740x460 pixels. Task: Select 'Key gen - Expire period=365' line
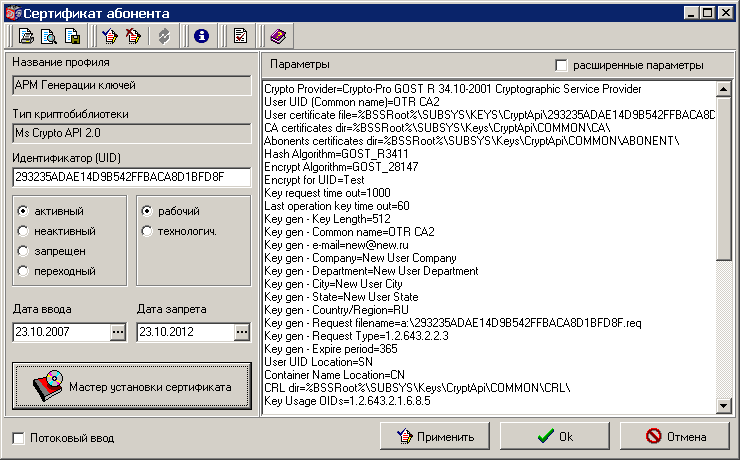point(330,349)
